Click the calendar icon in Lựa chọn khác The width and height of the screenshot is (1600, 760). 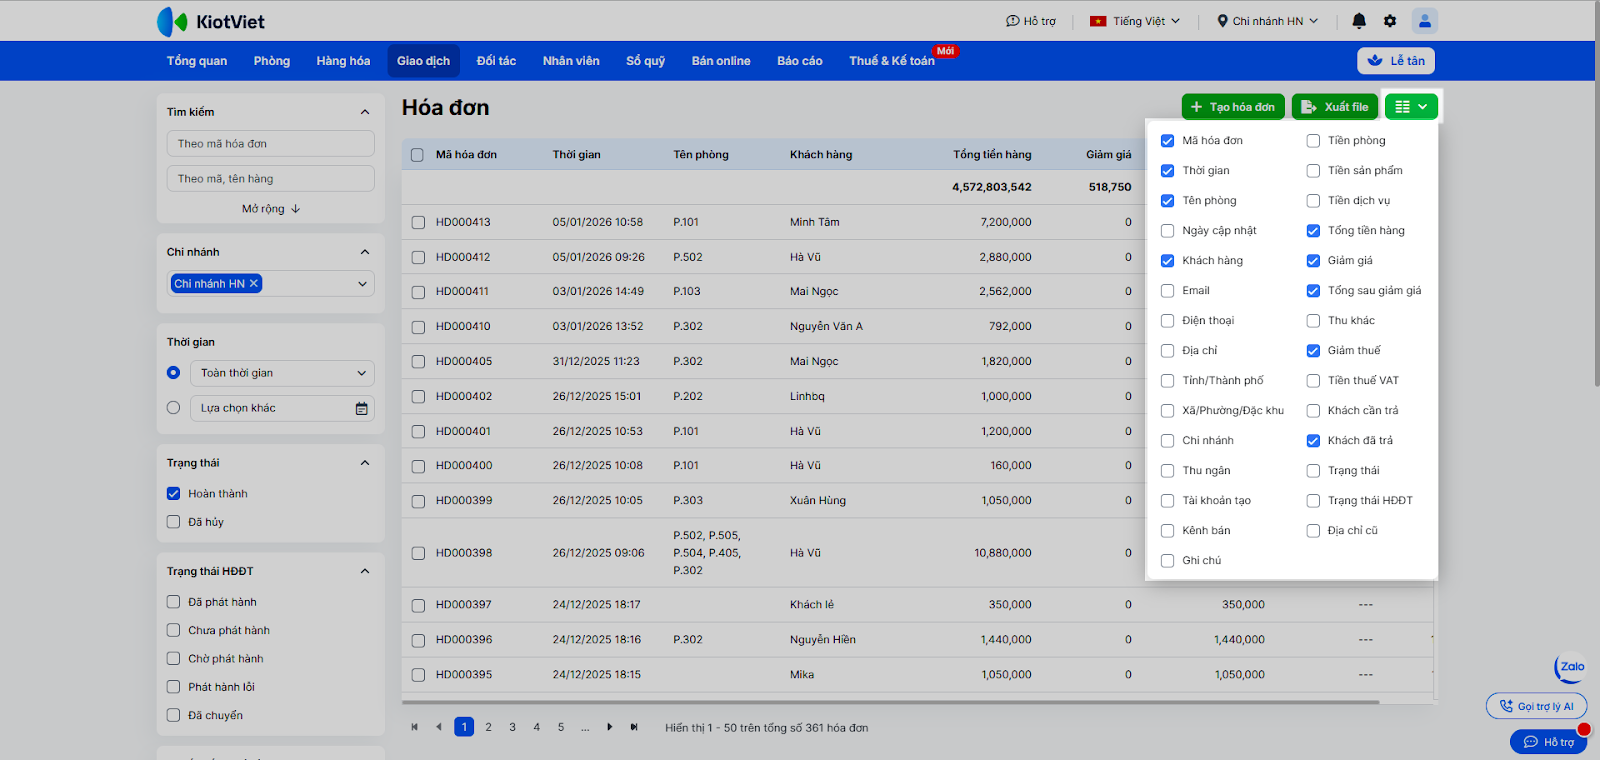(x=361, y=408)
